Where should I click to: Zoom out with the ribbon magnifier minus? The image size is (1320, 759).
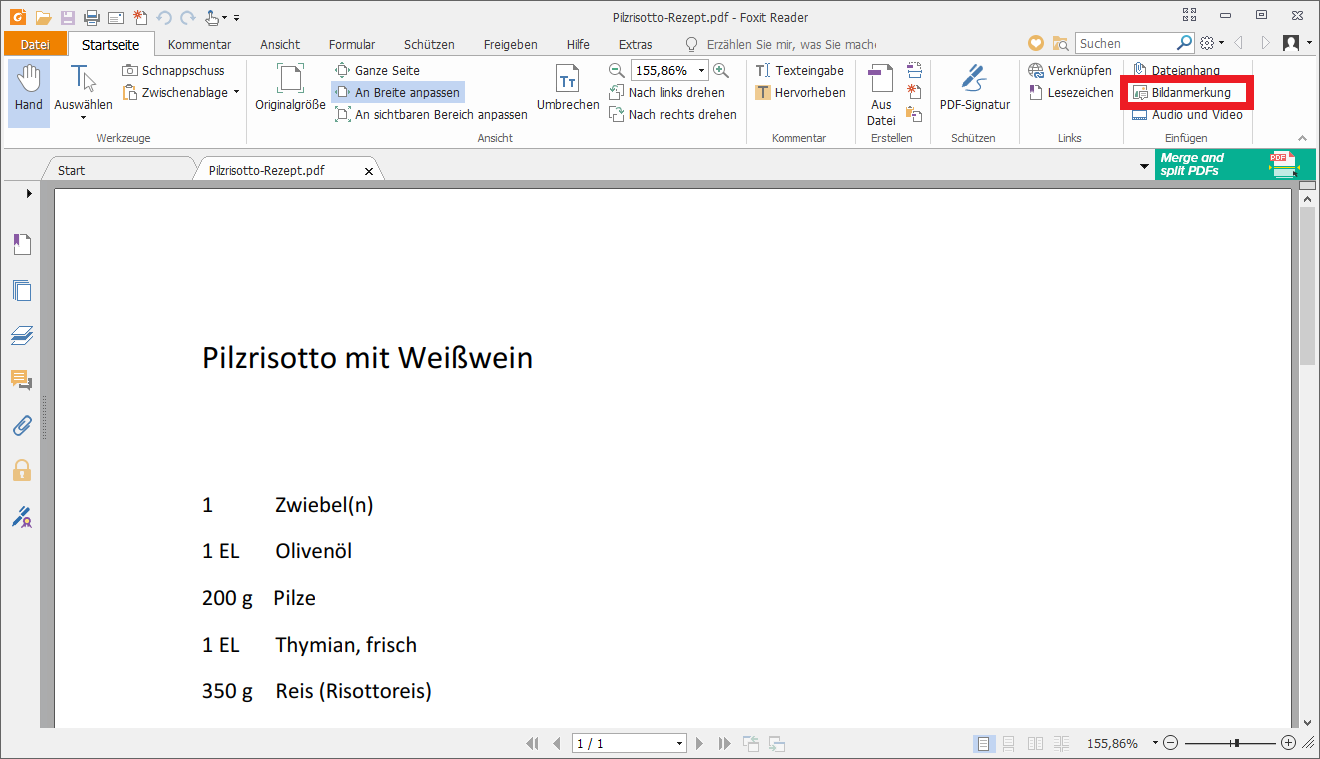(x=617, y=71)
